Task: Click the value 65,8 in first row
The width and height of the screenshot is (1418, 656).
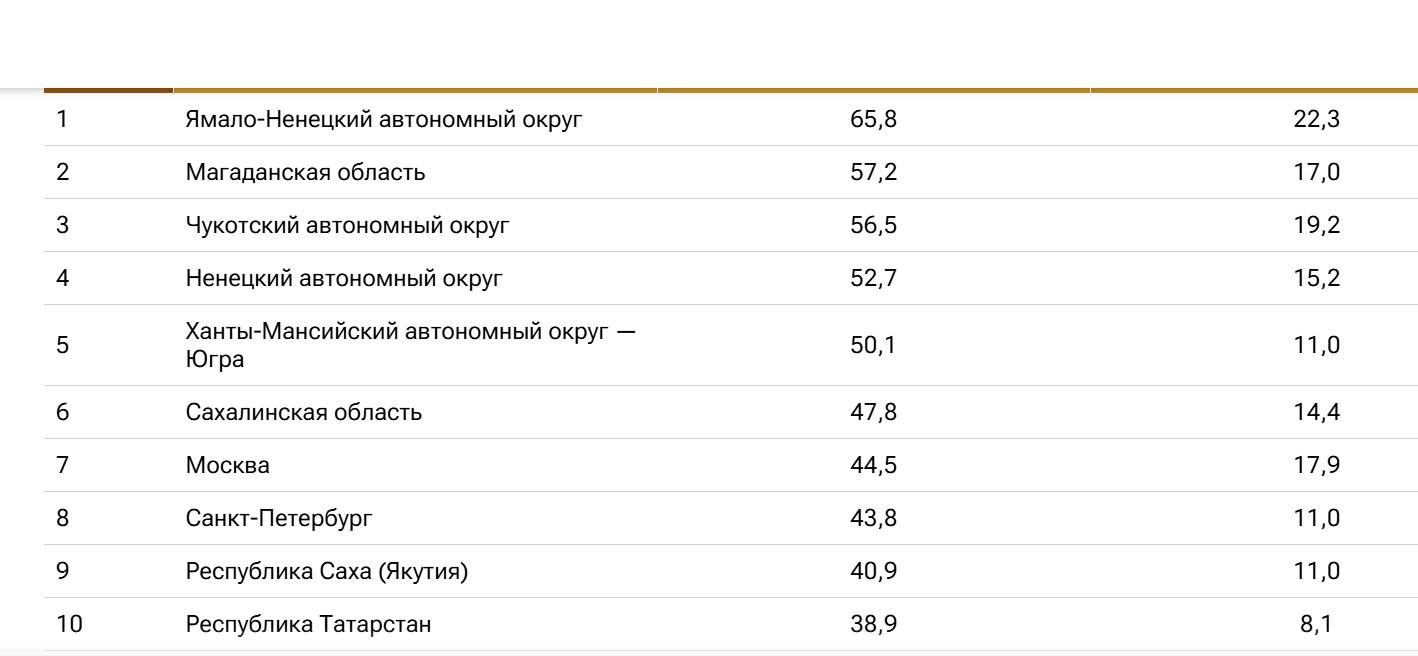Action: click(874, 119)
